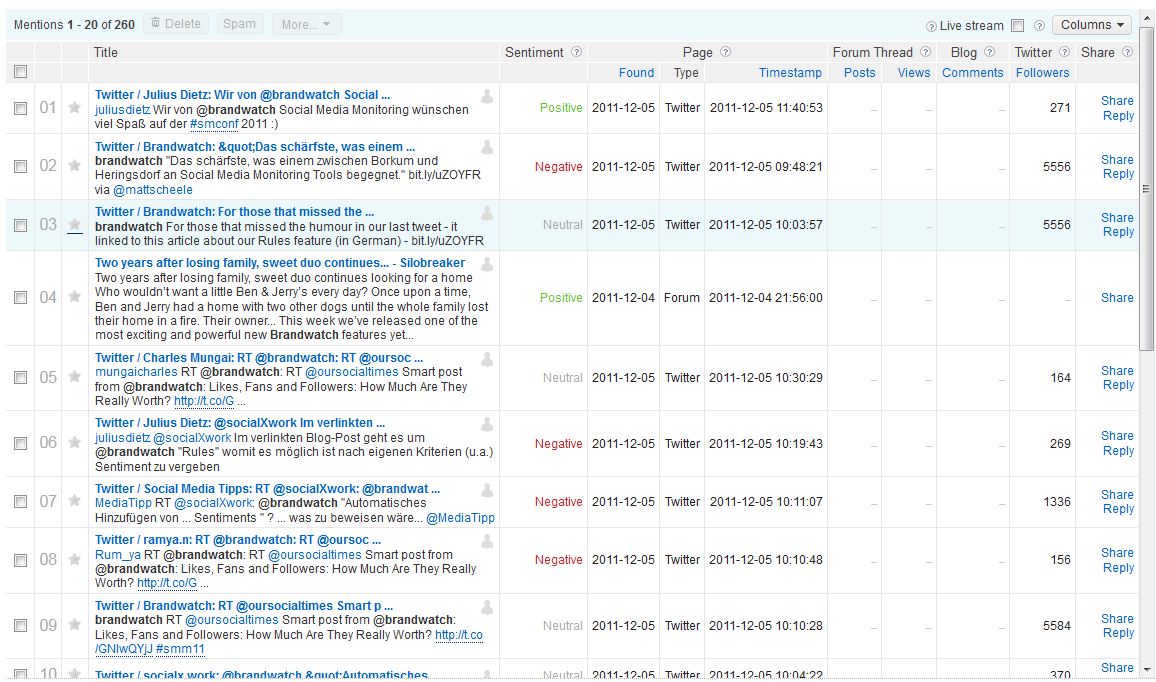Tick the select-all checkbox in header
This screenshot has height=682, width=1156.
(x=20, y=72)
